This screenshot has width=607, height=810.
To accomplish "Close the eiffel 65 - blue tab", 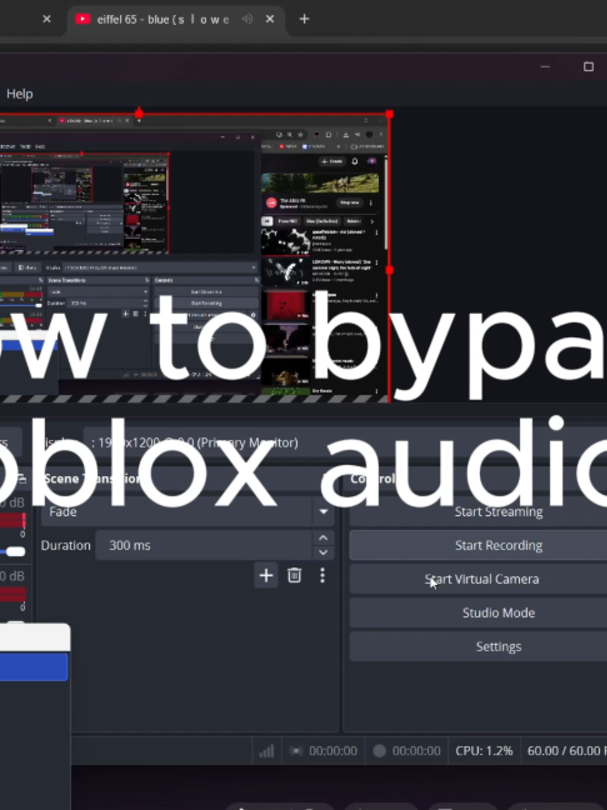I will tap(270, 19).
